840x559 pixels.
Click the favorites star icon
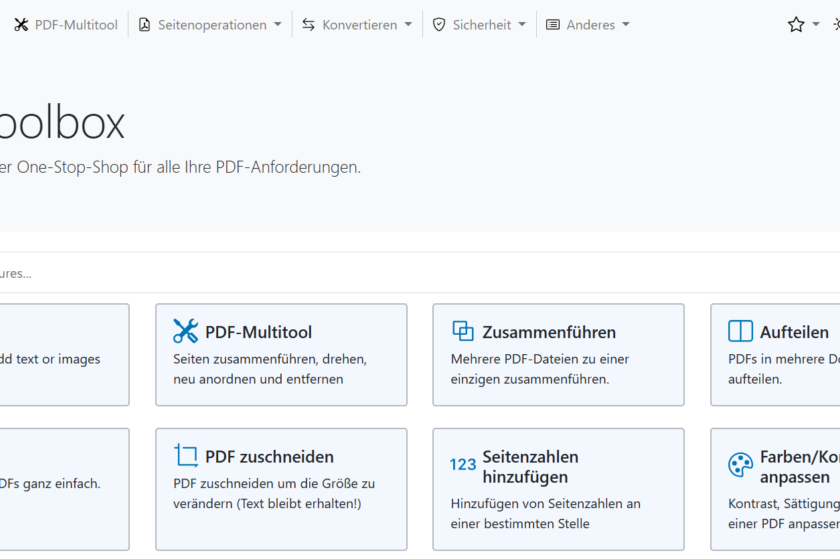796,25
